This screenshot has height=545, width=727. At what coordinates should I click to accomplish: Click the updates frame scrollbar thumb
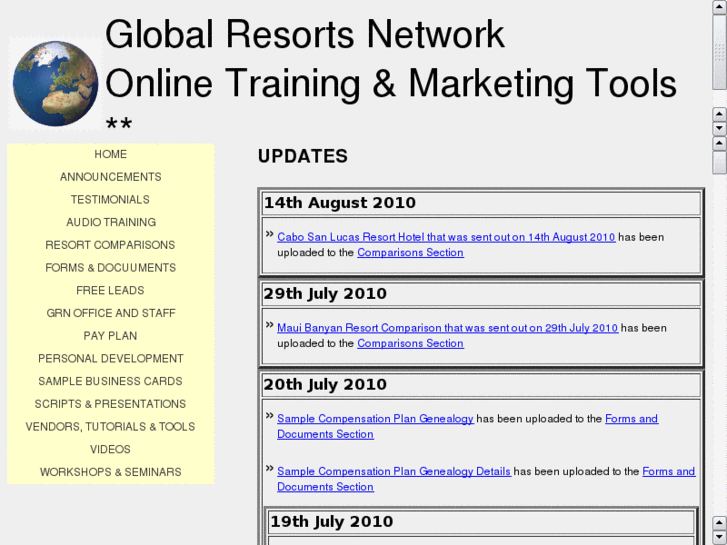pyautogui.click(x=720, y=162)
